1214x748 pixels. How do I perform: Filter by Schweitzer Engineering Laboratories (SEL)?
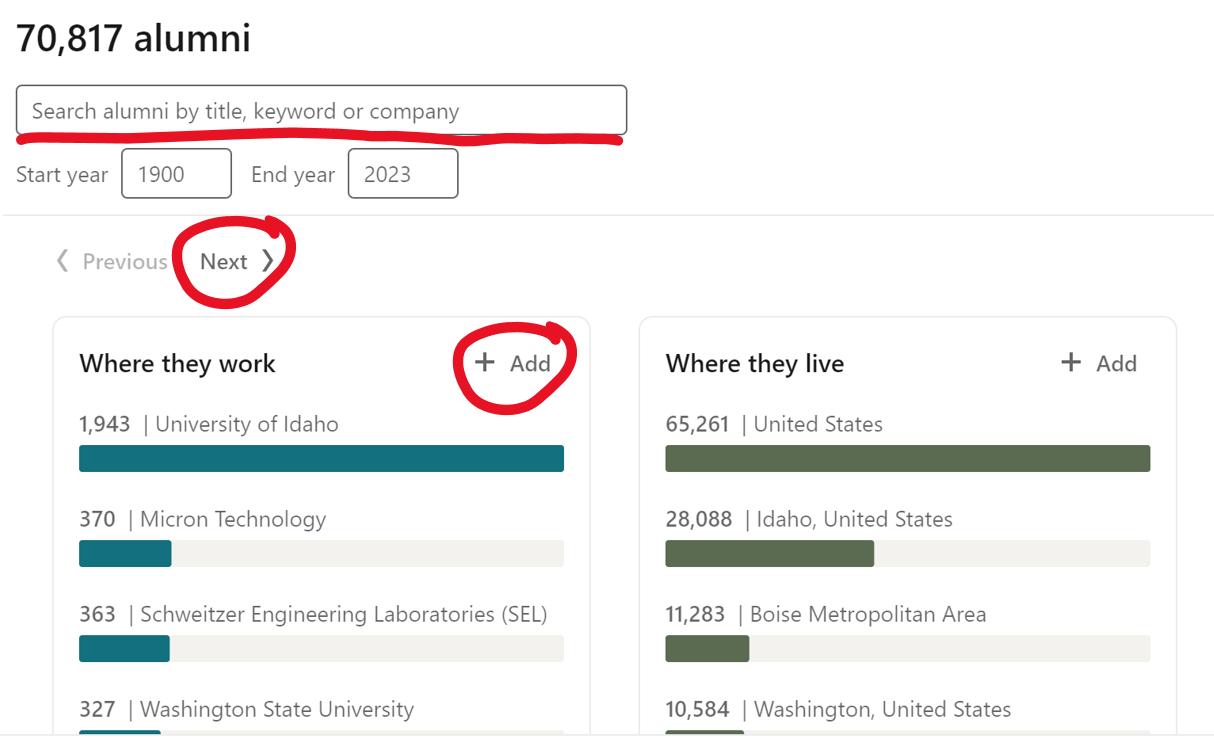(x=343, y=614)
